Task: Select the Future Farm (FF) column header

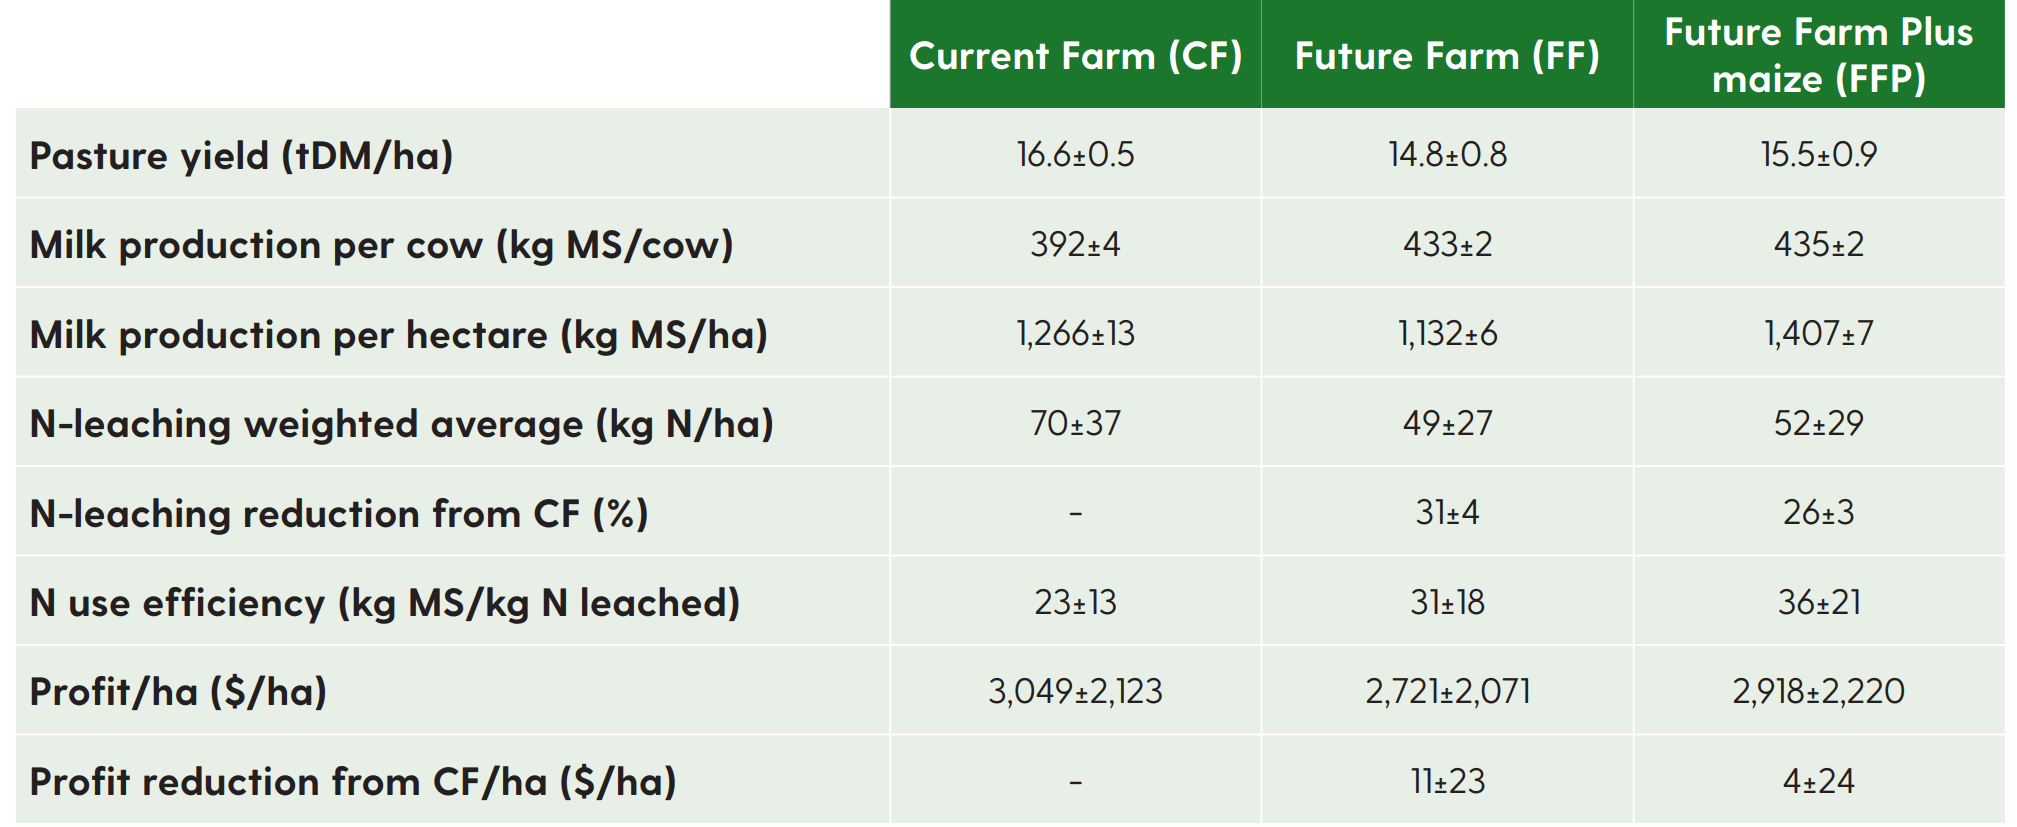Action: pos(1447,56)
